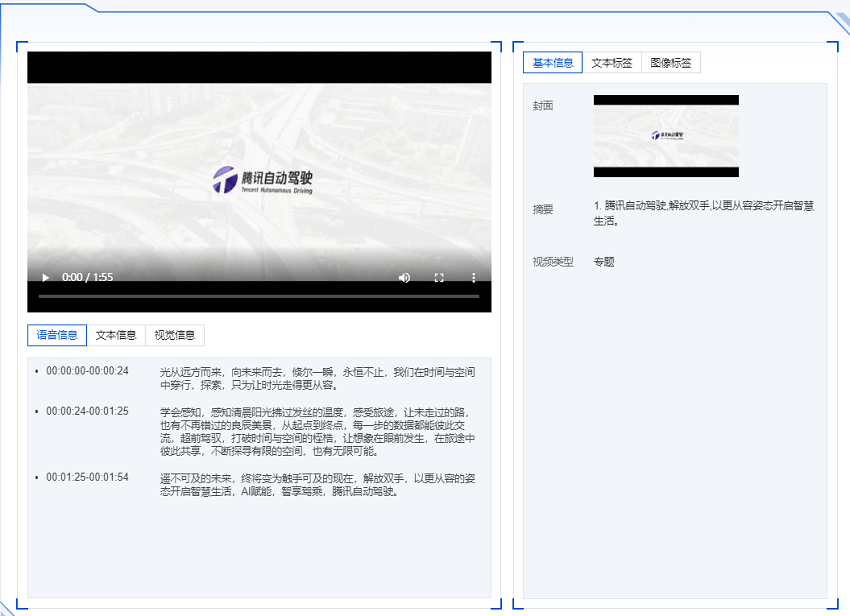
Task: Click the 封面 label
Action: [543, 106]
